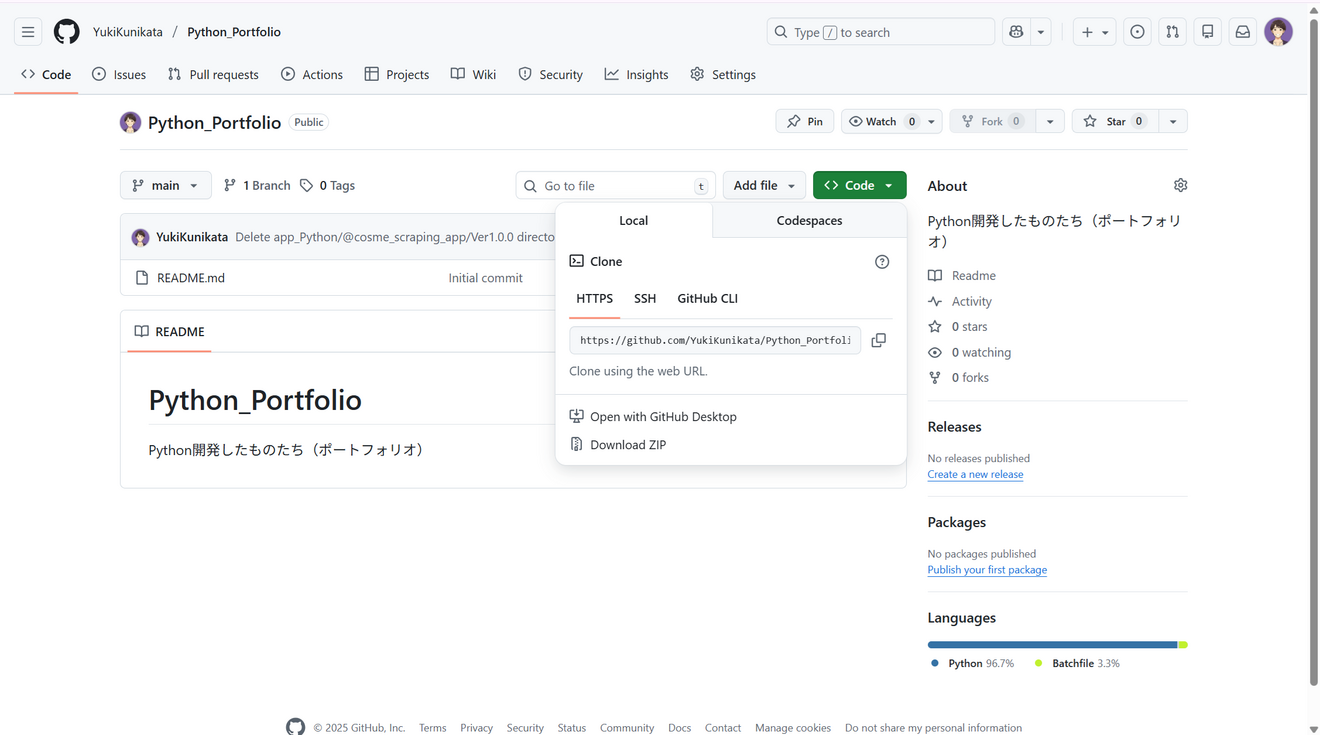Open the Security repository tab
Image resolution: width=1320 pixels, height=735 pixels.
point(551,74)
